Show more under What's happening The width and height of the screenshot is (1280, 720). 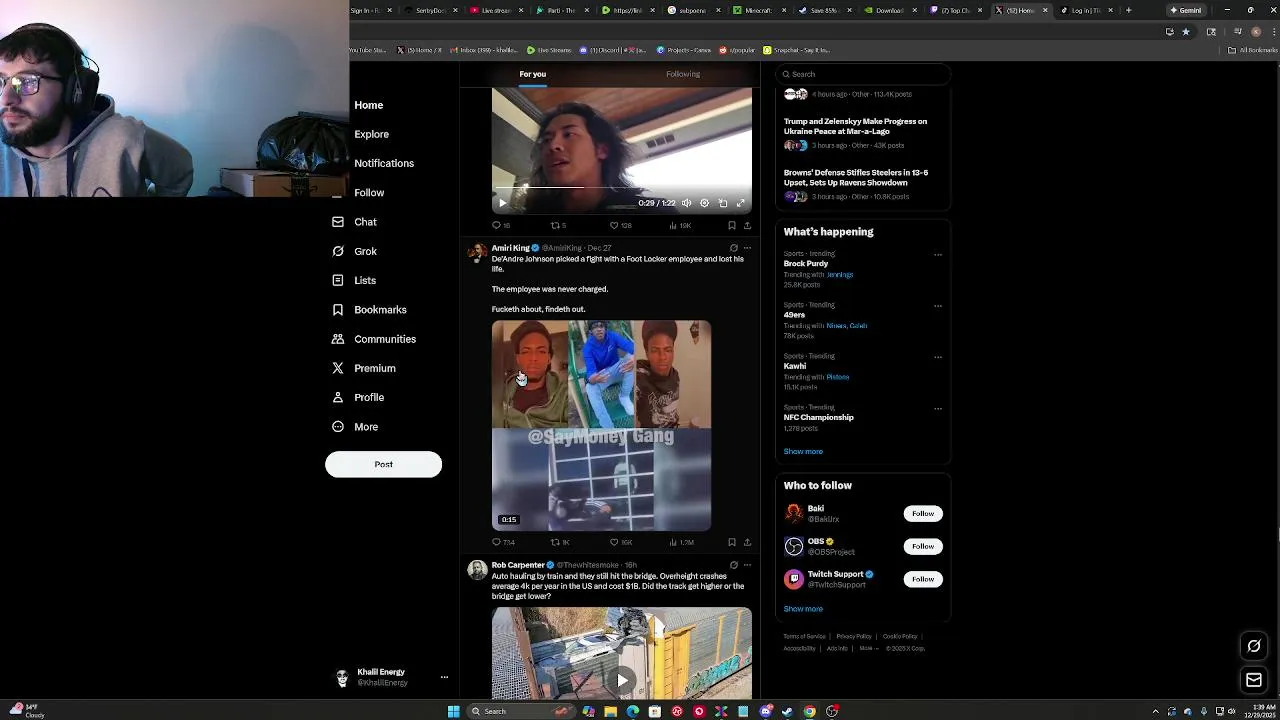803,451
